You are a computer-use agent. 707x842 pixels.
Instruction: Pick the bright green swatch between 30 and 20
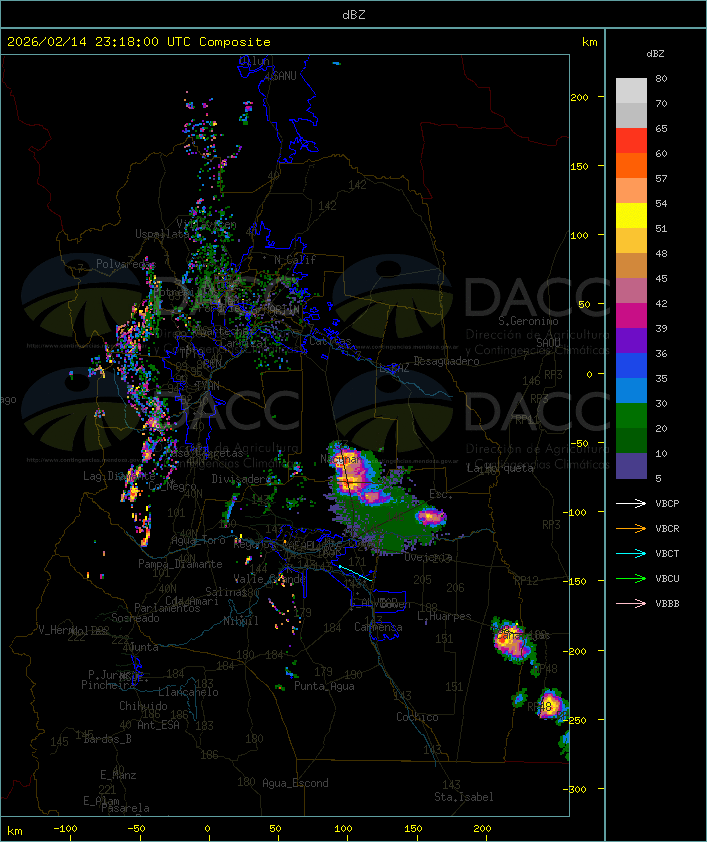point(631,415)
